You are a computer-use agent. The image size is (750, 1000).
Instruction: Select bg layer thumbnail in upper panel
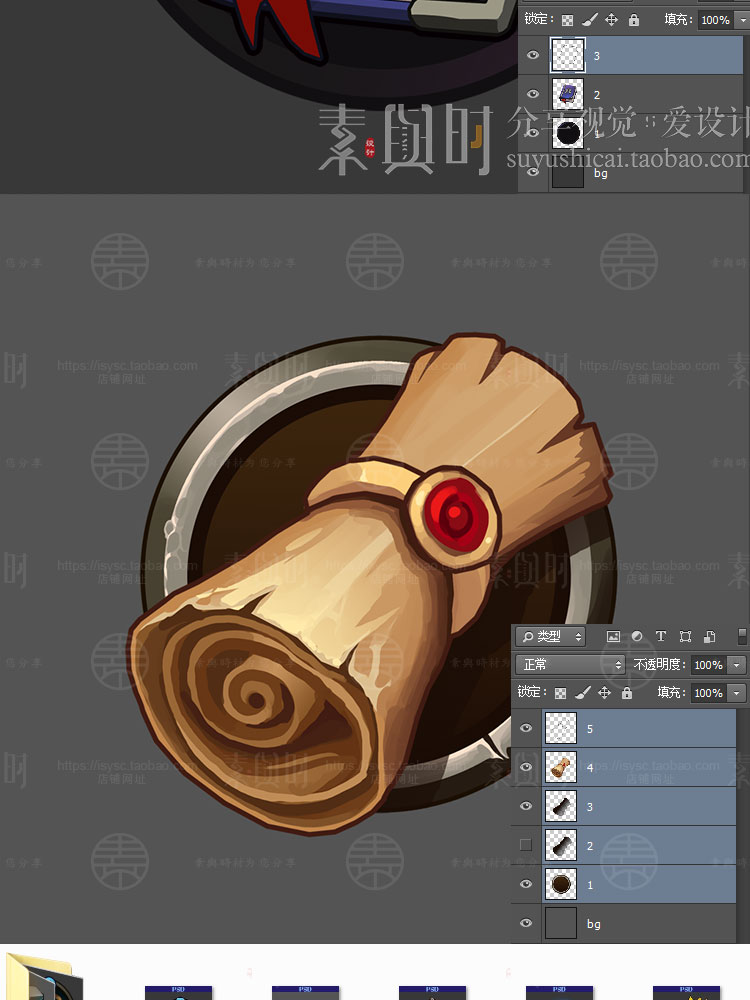tap(568, 173)
